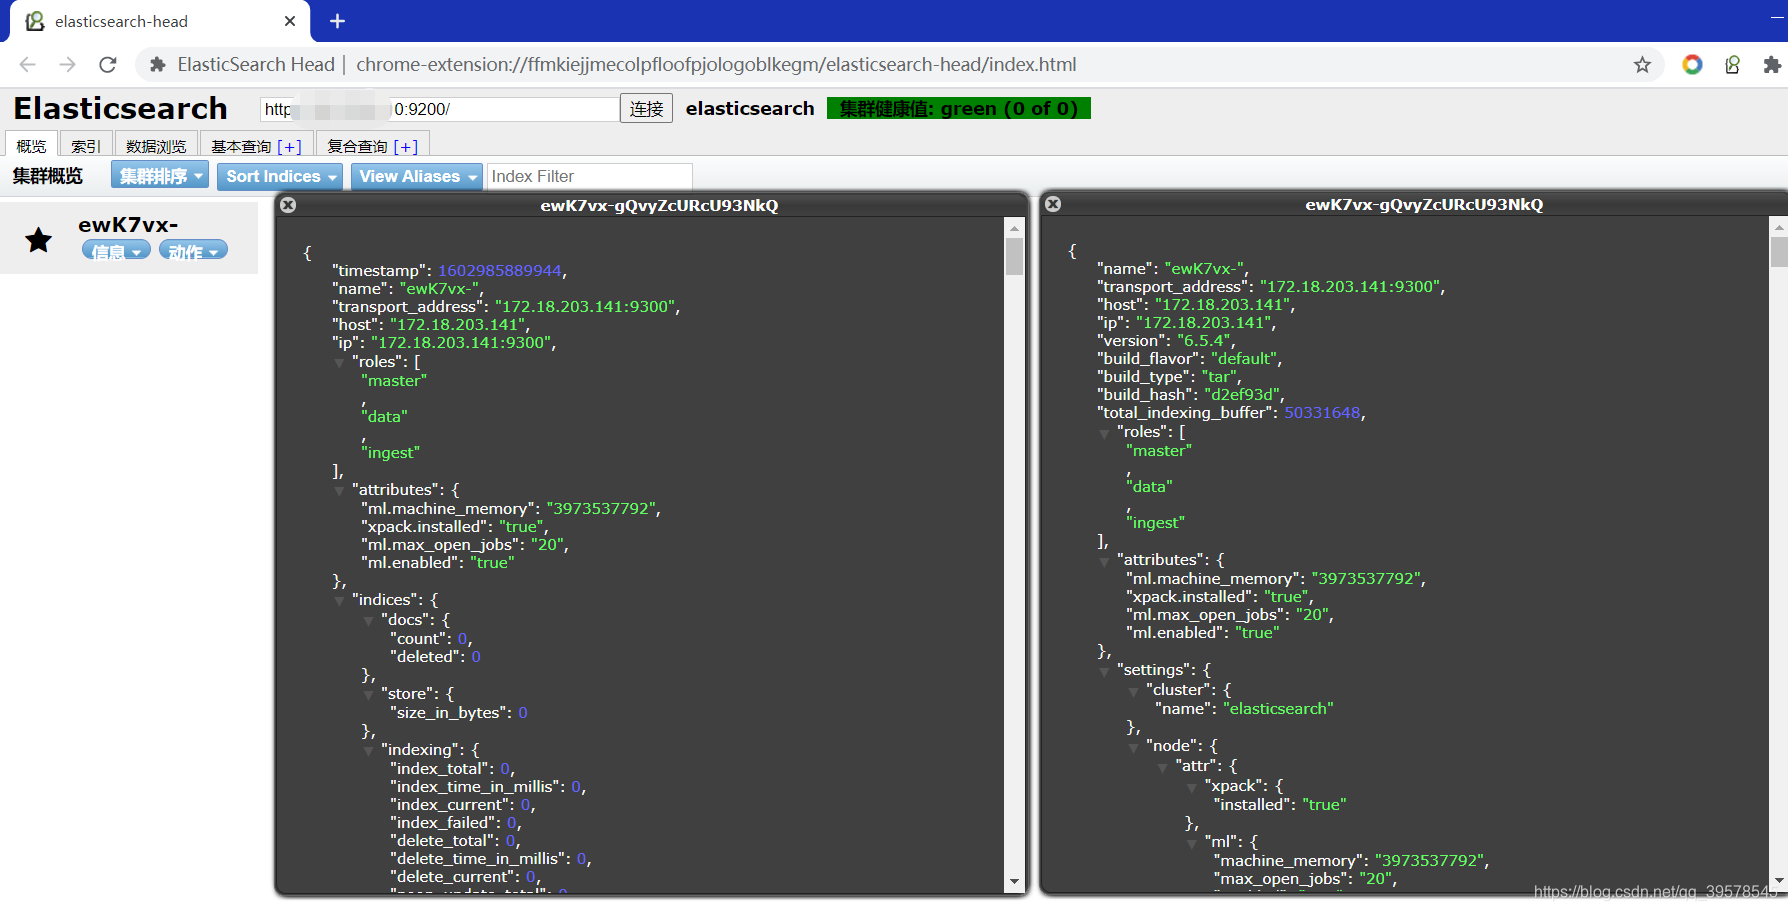Click the version value "6.5.4"
The width and height of the screenshot is (1788, 911).
pos(1203,341)
